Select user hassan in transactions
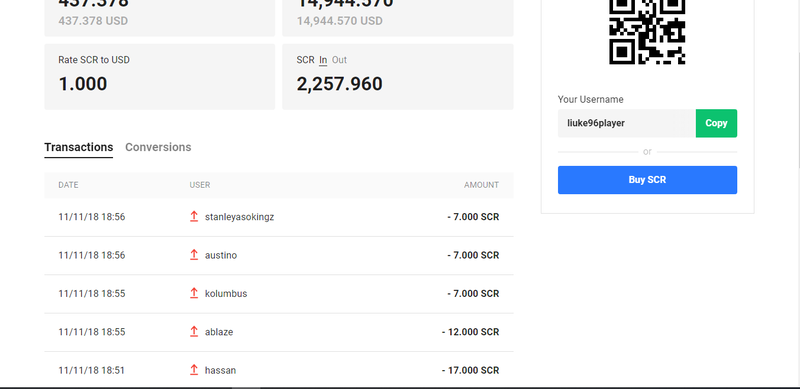 (x=220, y=370)
